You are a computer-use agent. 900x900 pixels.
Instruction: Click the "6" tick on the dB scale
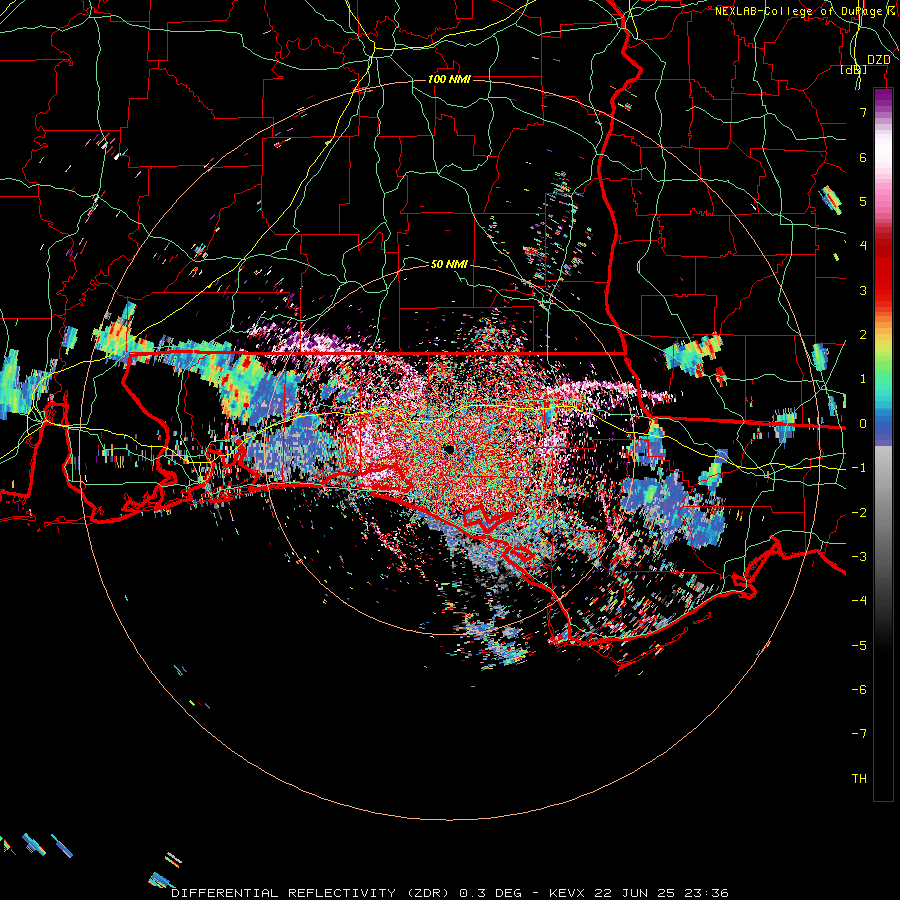tap(863, 157)
